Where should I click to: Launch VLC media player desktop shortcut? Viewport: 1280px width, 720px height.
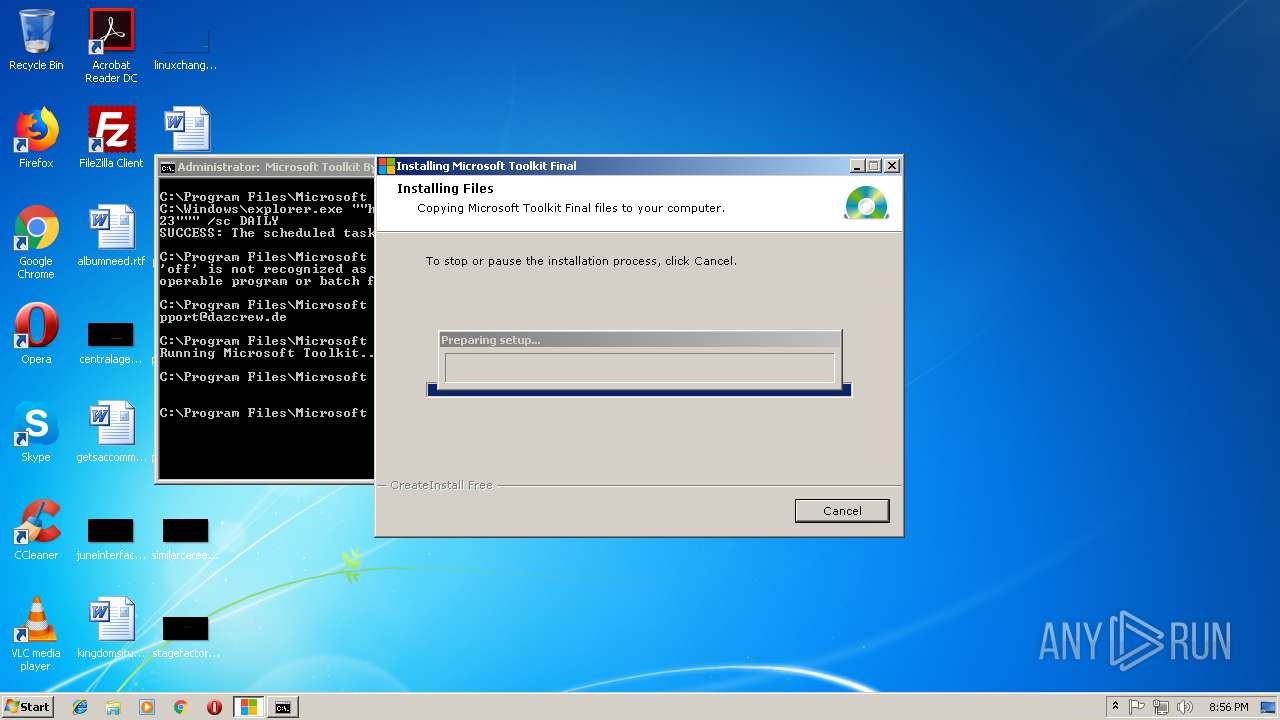(36, 634)
